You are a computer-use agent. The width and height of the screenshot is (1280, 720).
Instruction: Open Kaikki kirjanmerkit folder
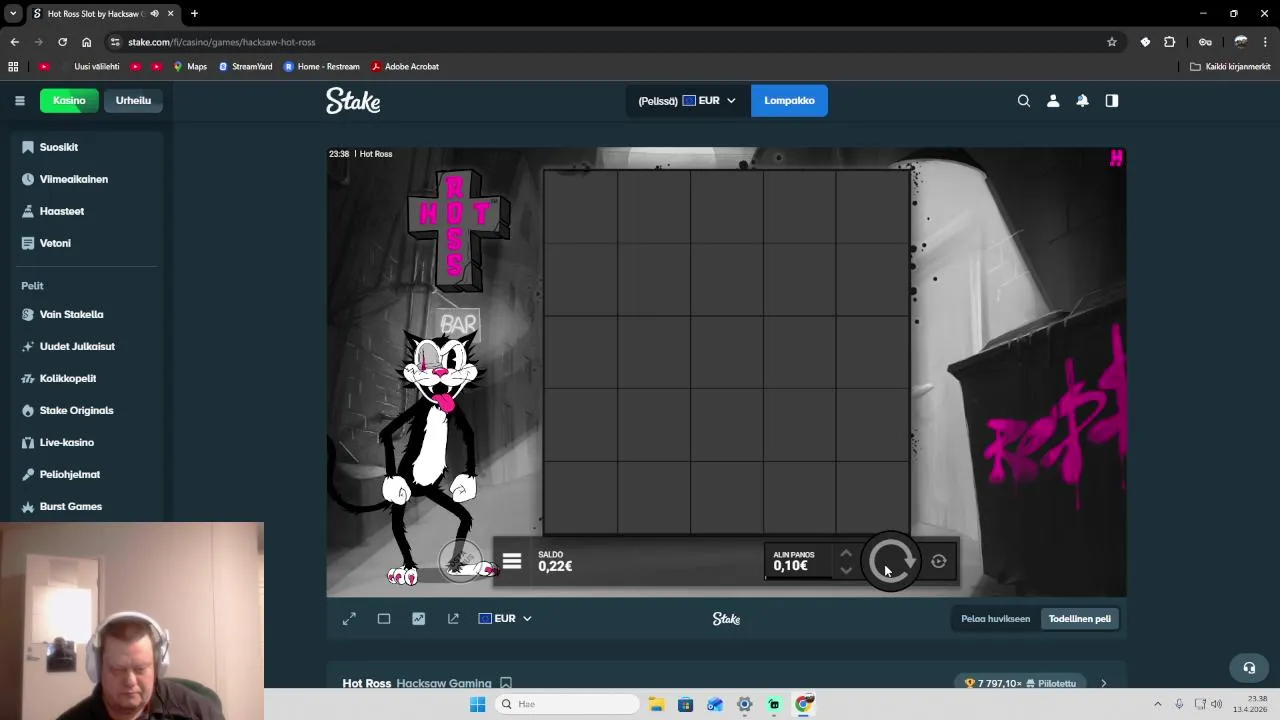(x=1231, y=67)
